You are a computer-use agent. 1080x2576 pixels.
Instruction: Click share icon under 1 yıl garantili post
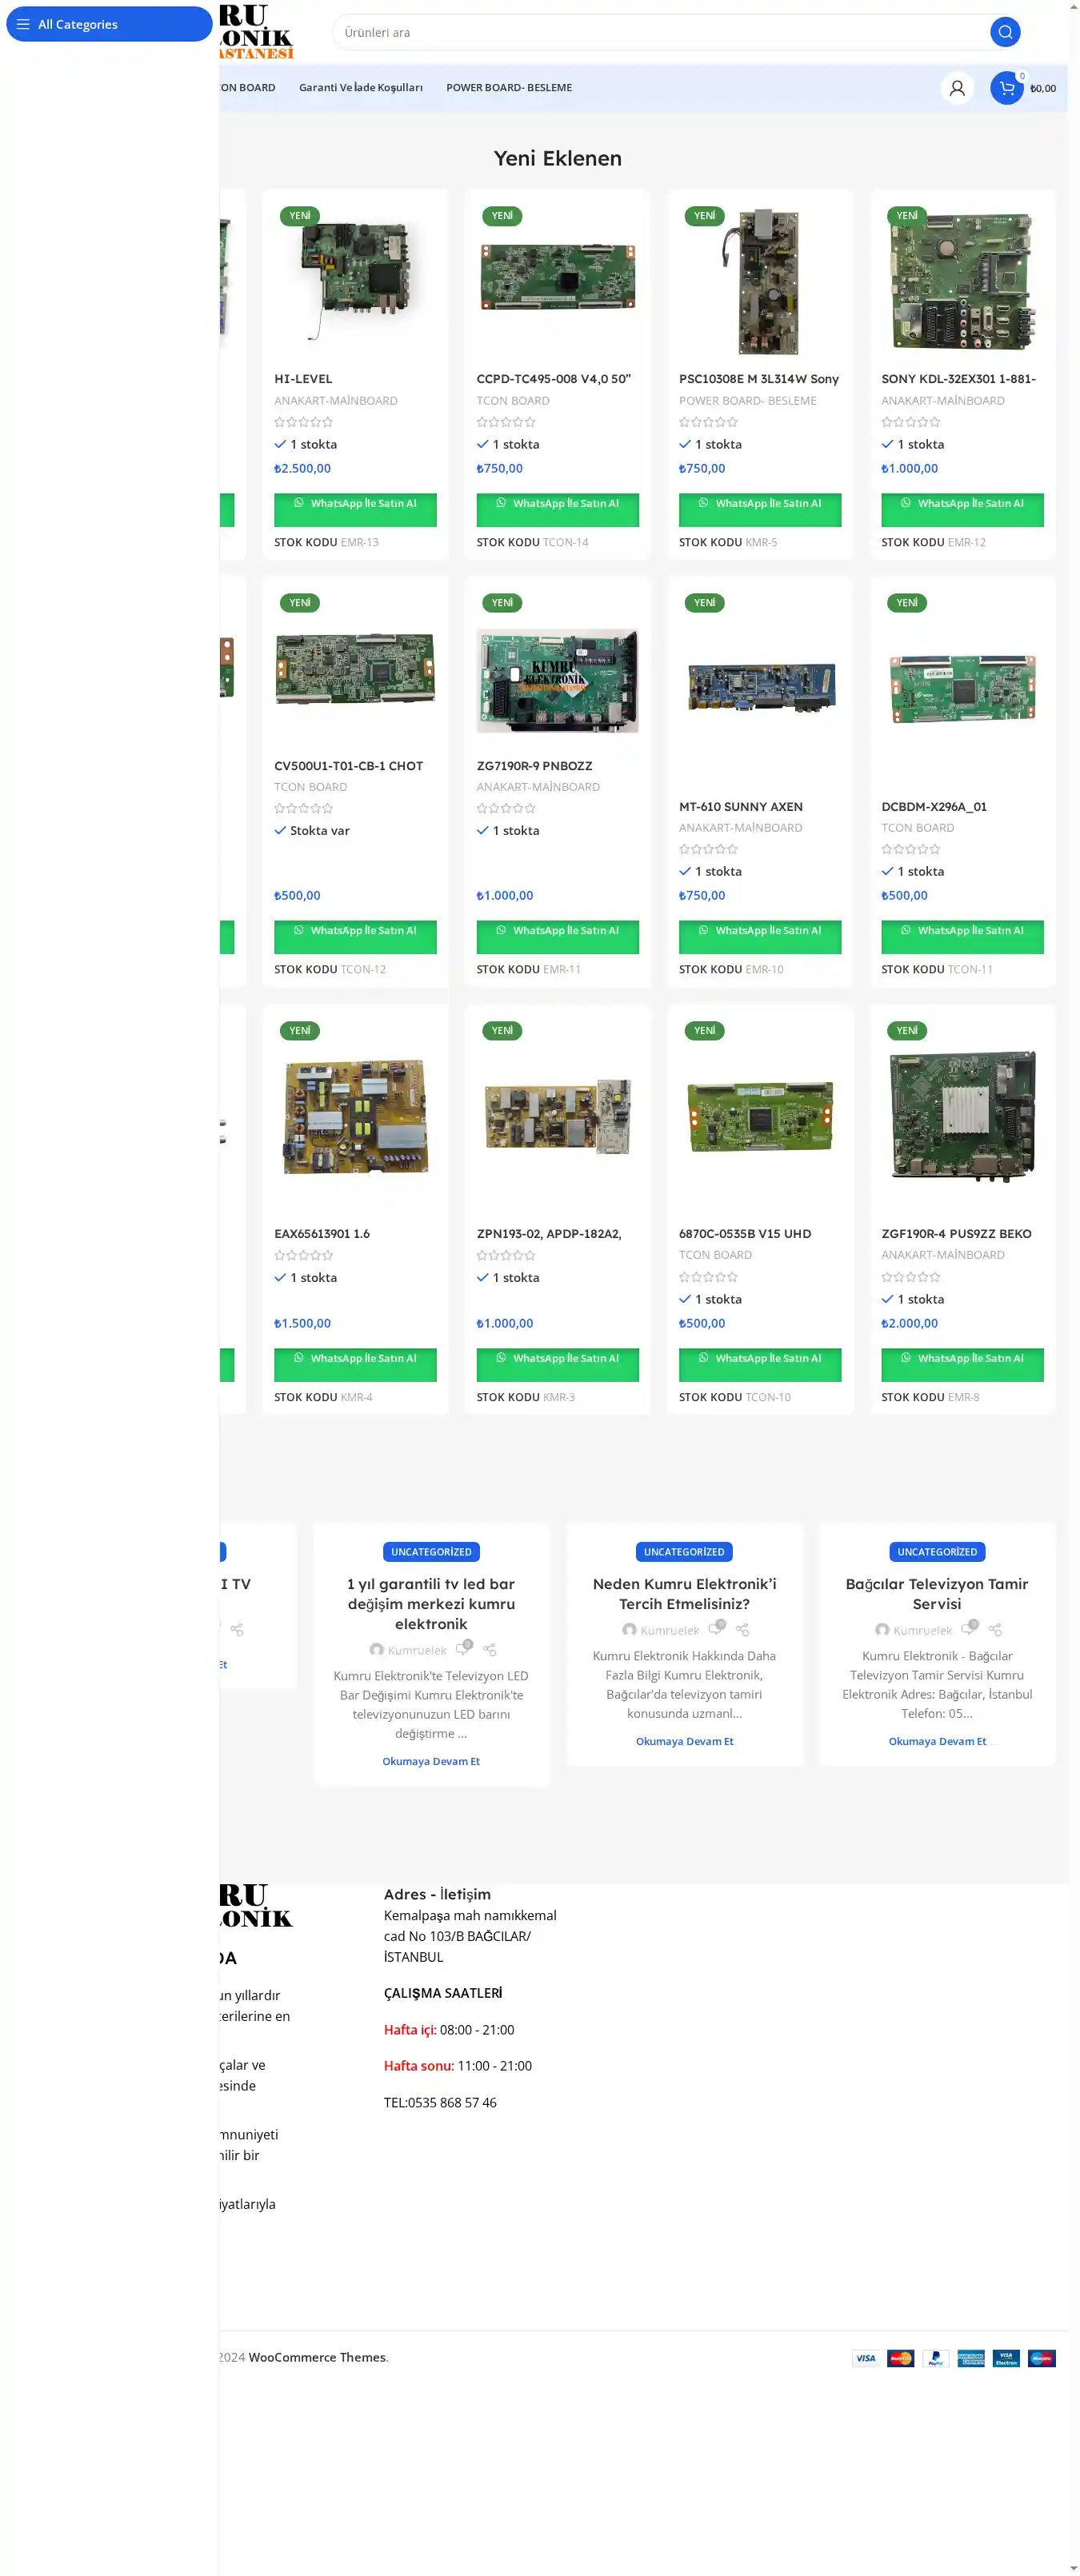(x=489, y=1650)
